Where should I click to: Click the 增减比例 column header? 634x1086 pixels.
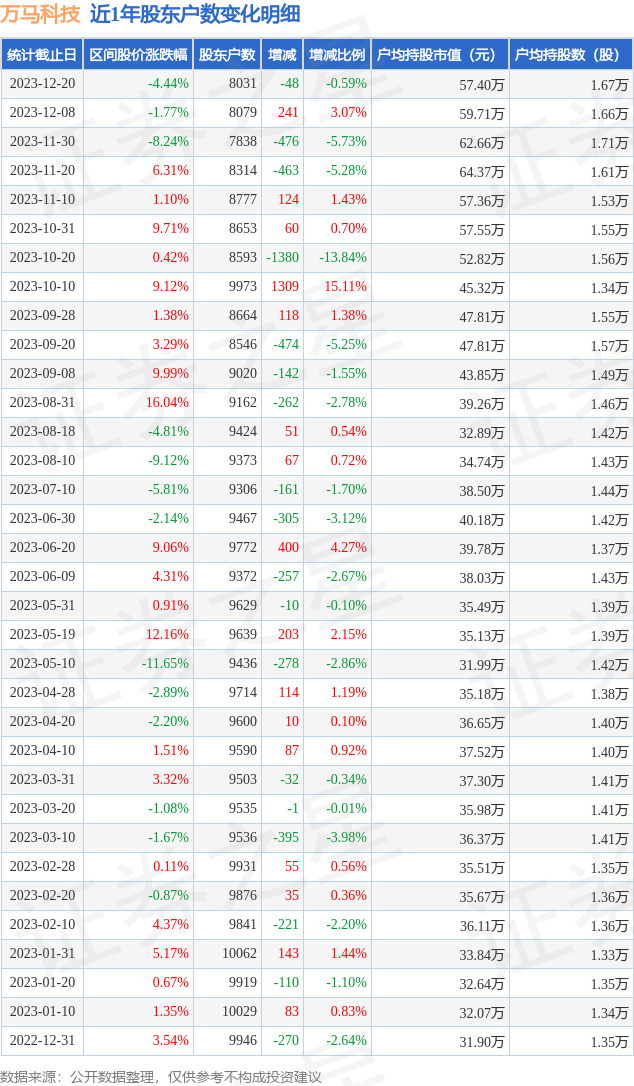(x=336, y=55)
